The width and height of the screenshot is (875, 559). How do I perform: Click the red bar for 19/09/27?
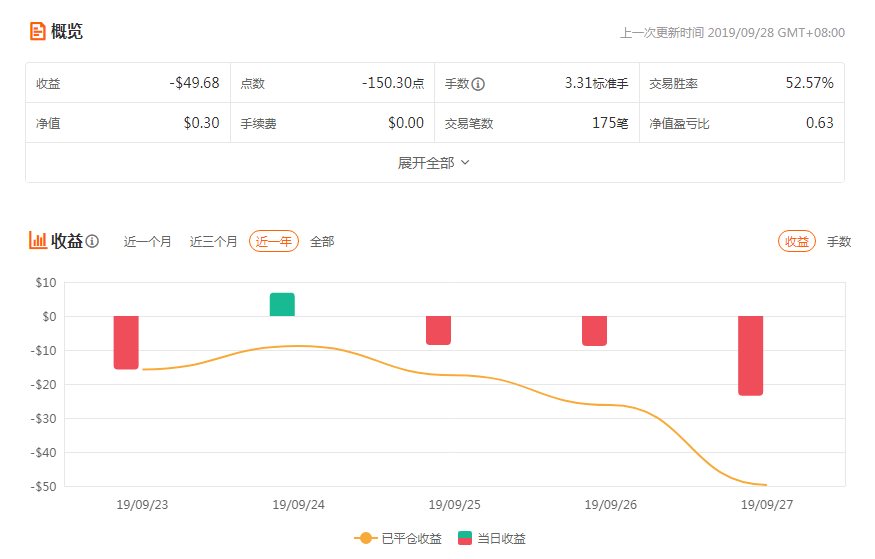(x=751, y=356)
